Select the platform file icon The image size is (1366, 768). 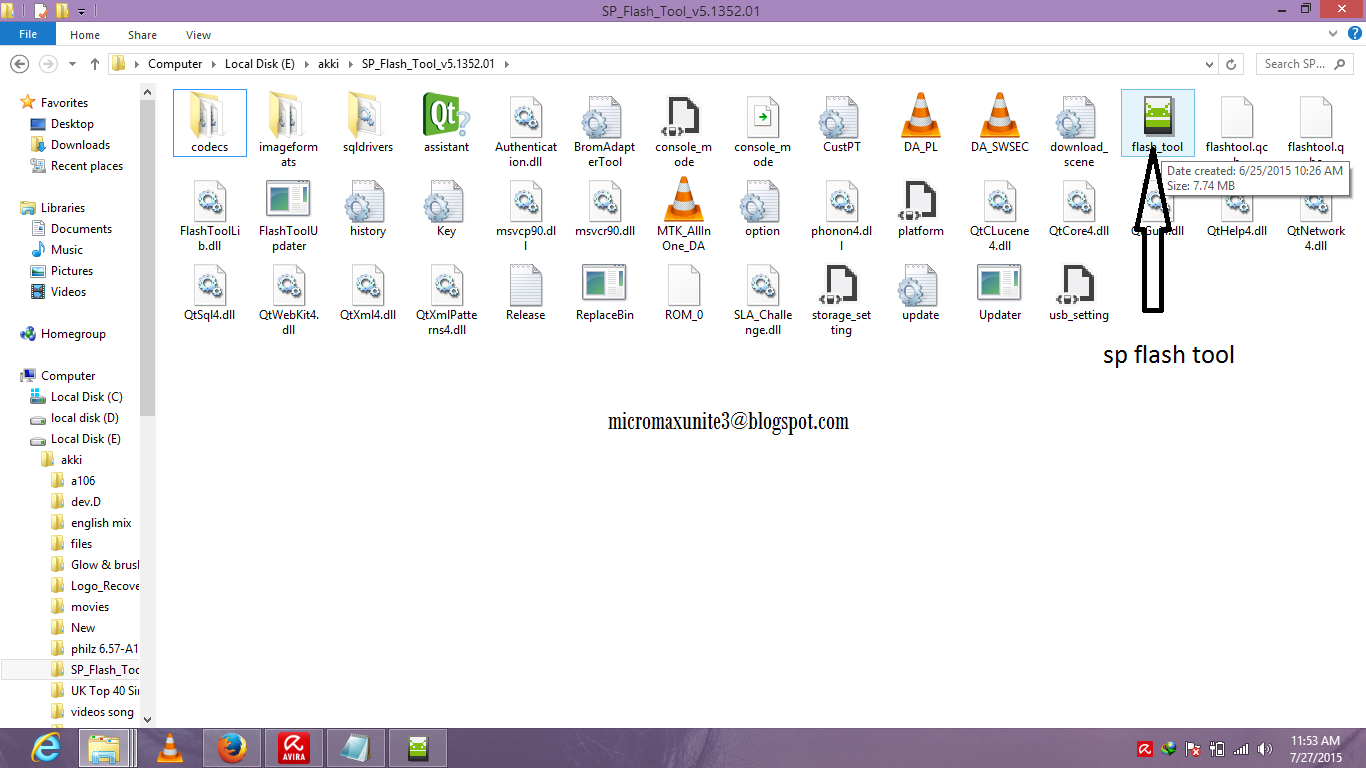920,199
